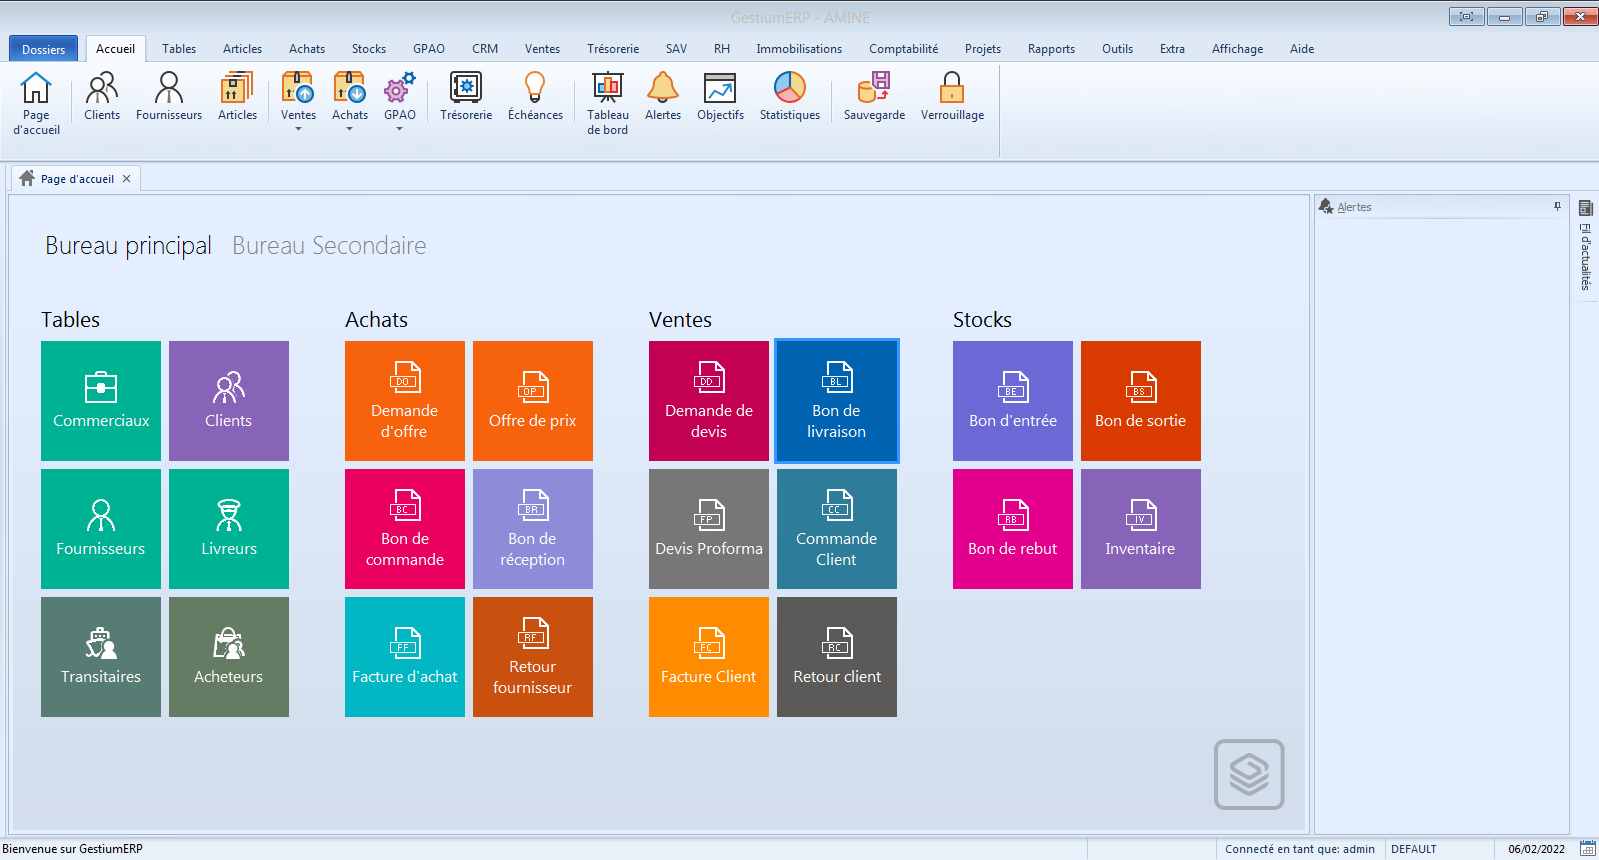
Task: Open Page d'accueil ribbon icon
Action: pos(36,103)
